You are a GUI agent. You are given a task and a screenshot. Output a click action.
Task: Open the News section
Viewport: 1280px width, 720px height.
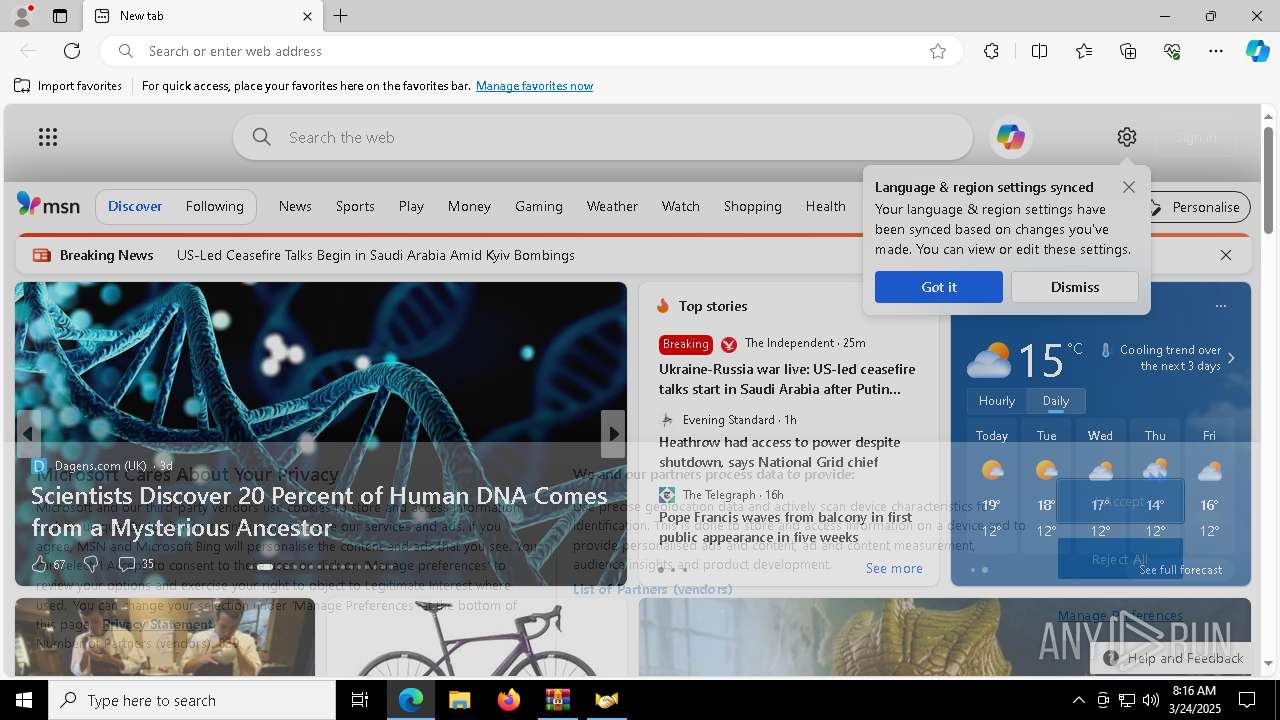(x=295, y=206)
